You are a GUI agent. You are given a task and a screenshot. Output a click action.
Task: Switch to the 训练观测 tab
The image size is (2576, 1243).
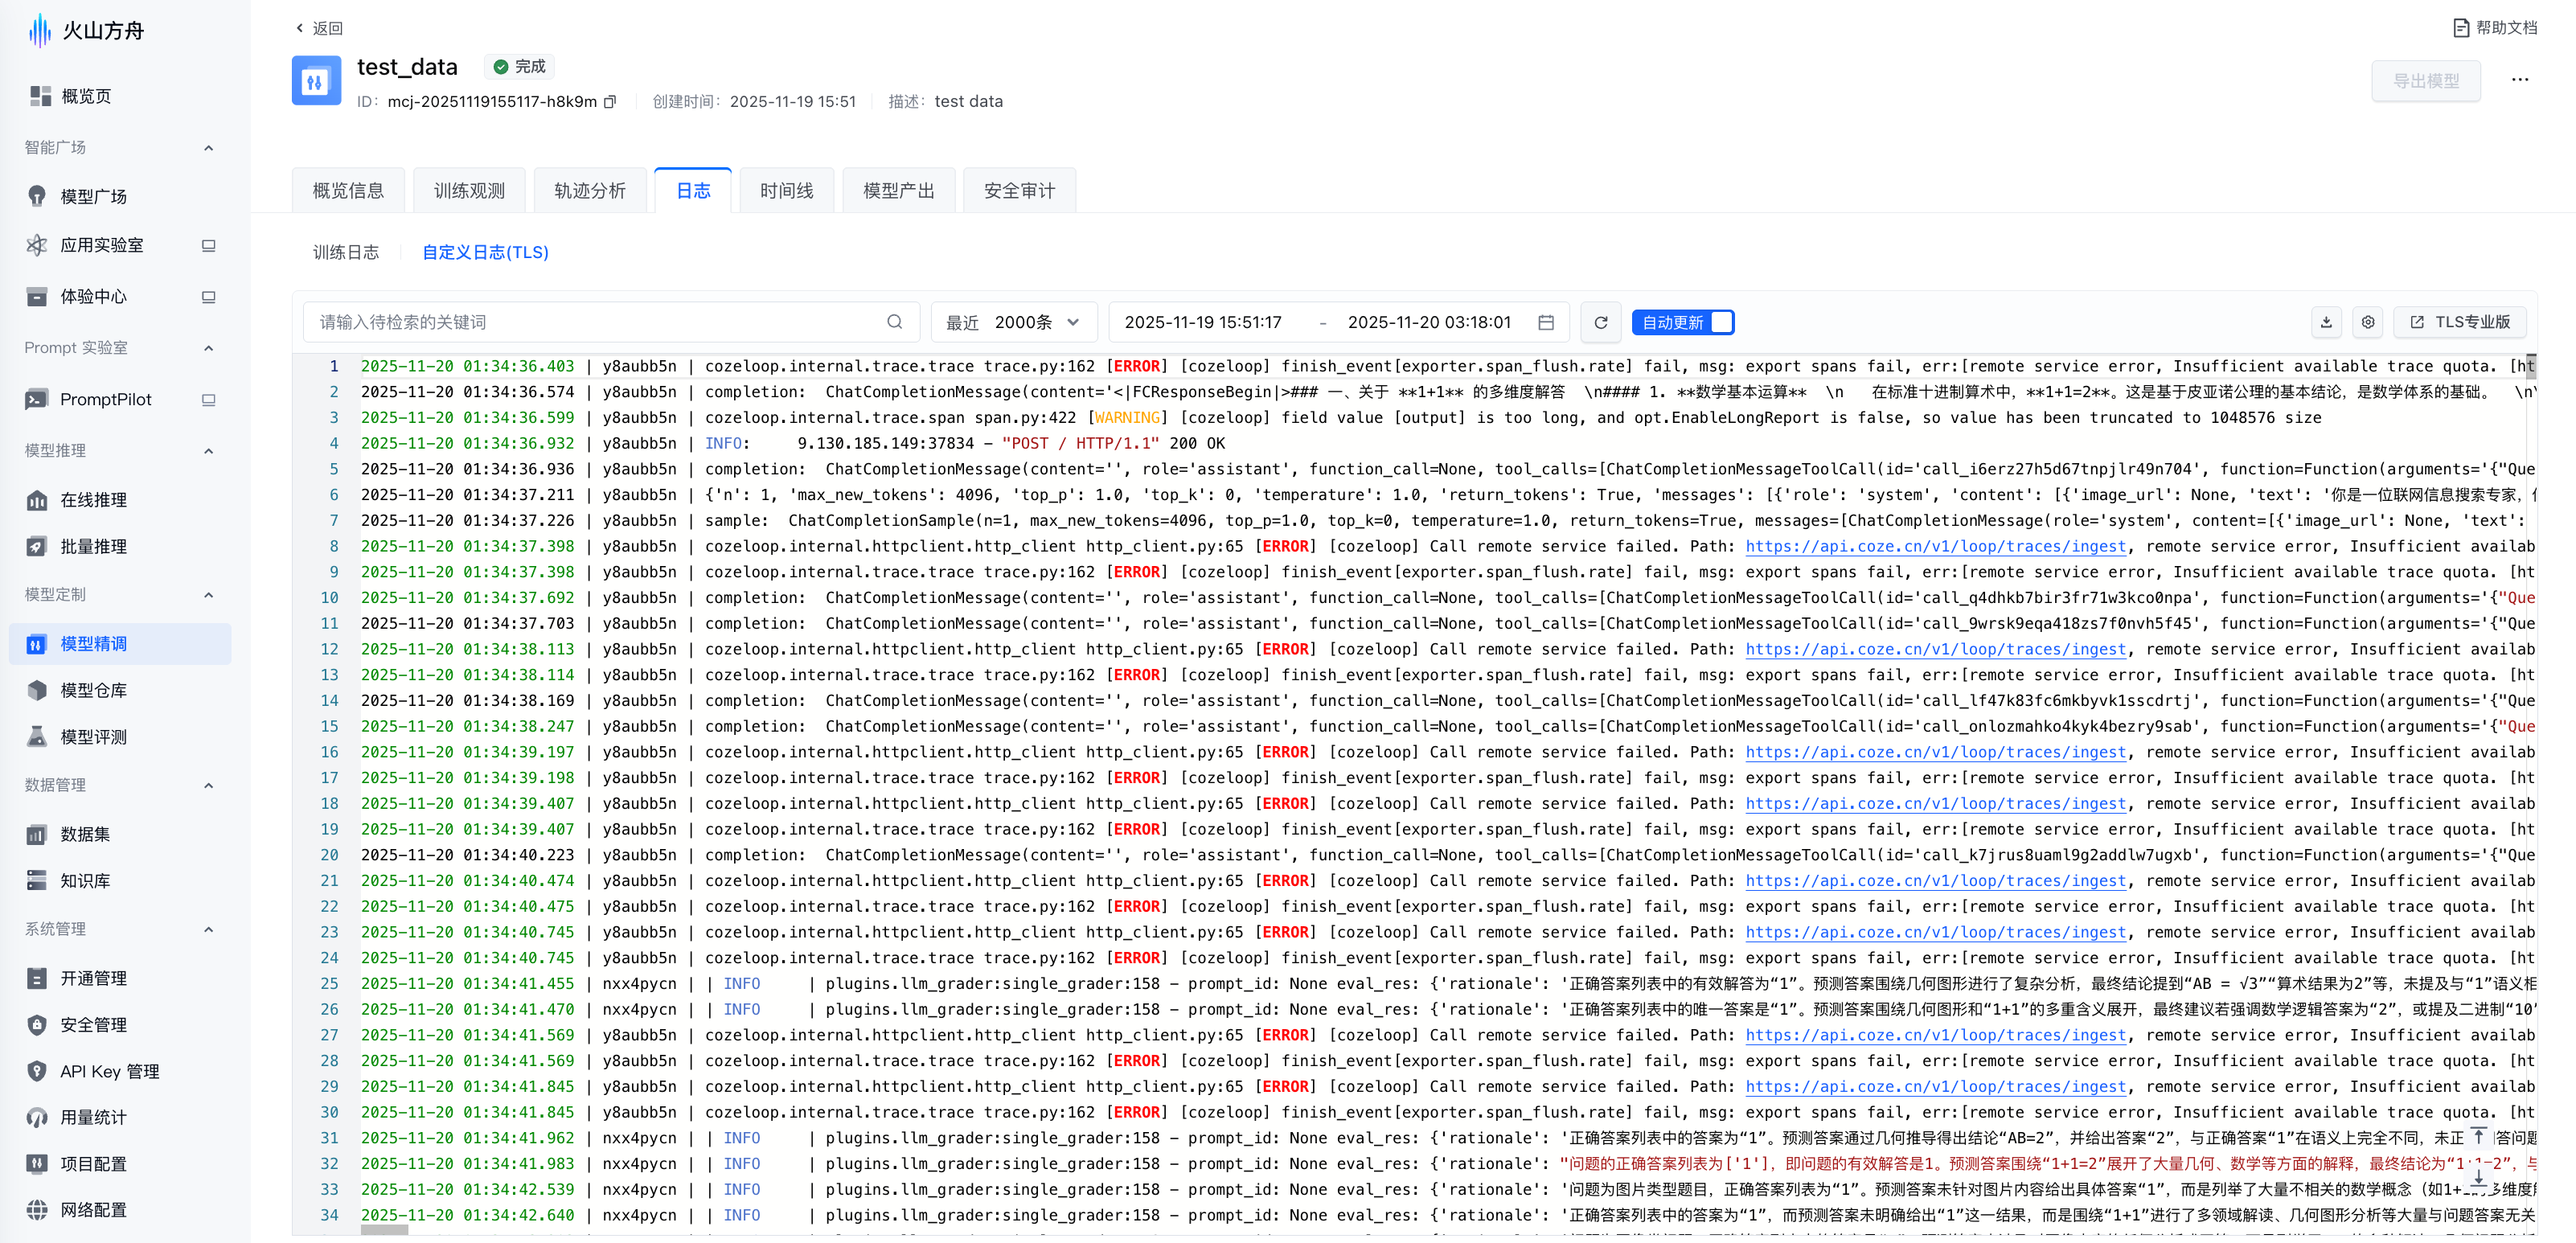coord(469,191)
